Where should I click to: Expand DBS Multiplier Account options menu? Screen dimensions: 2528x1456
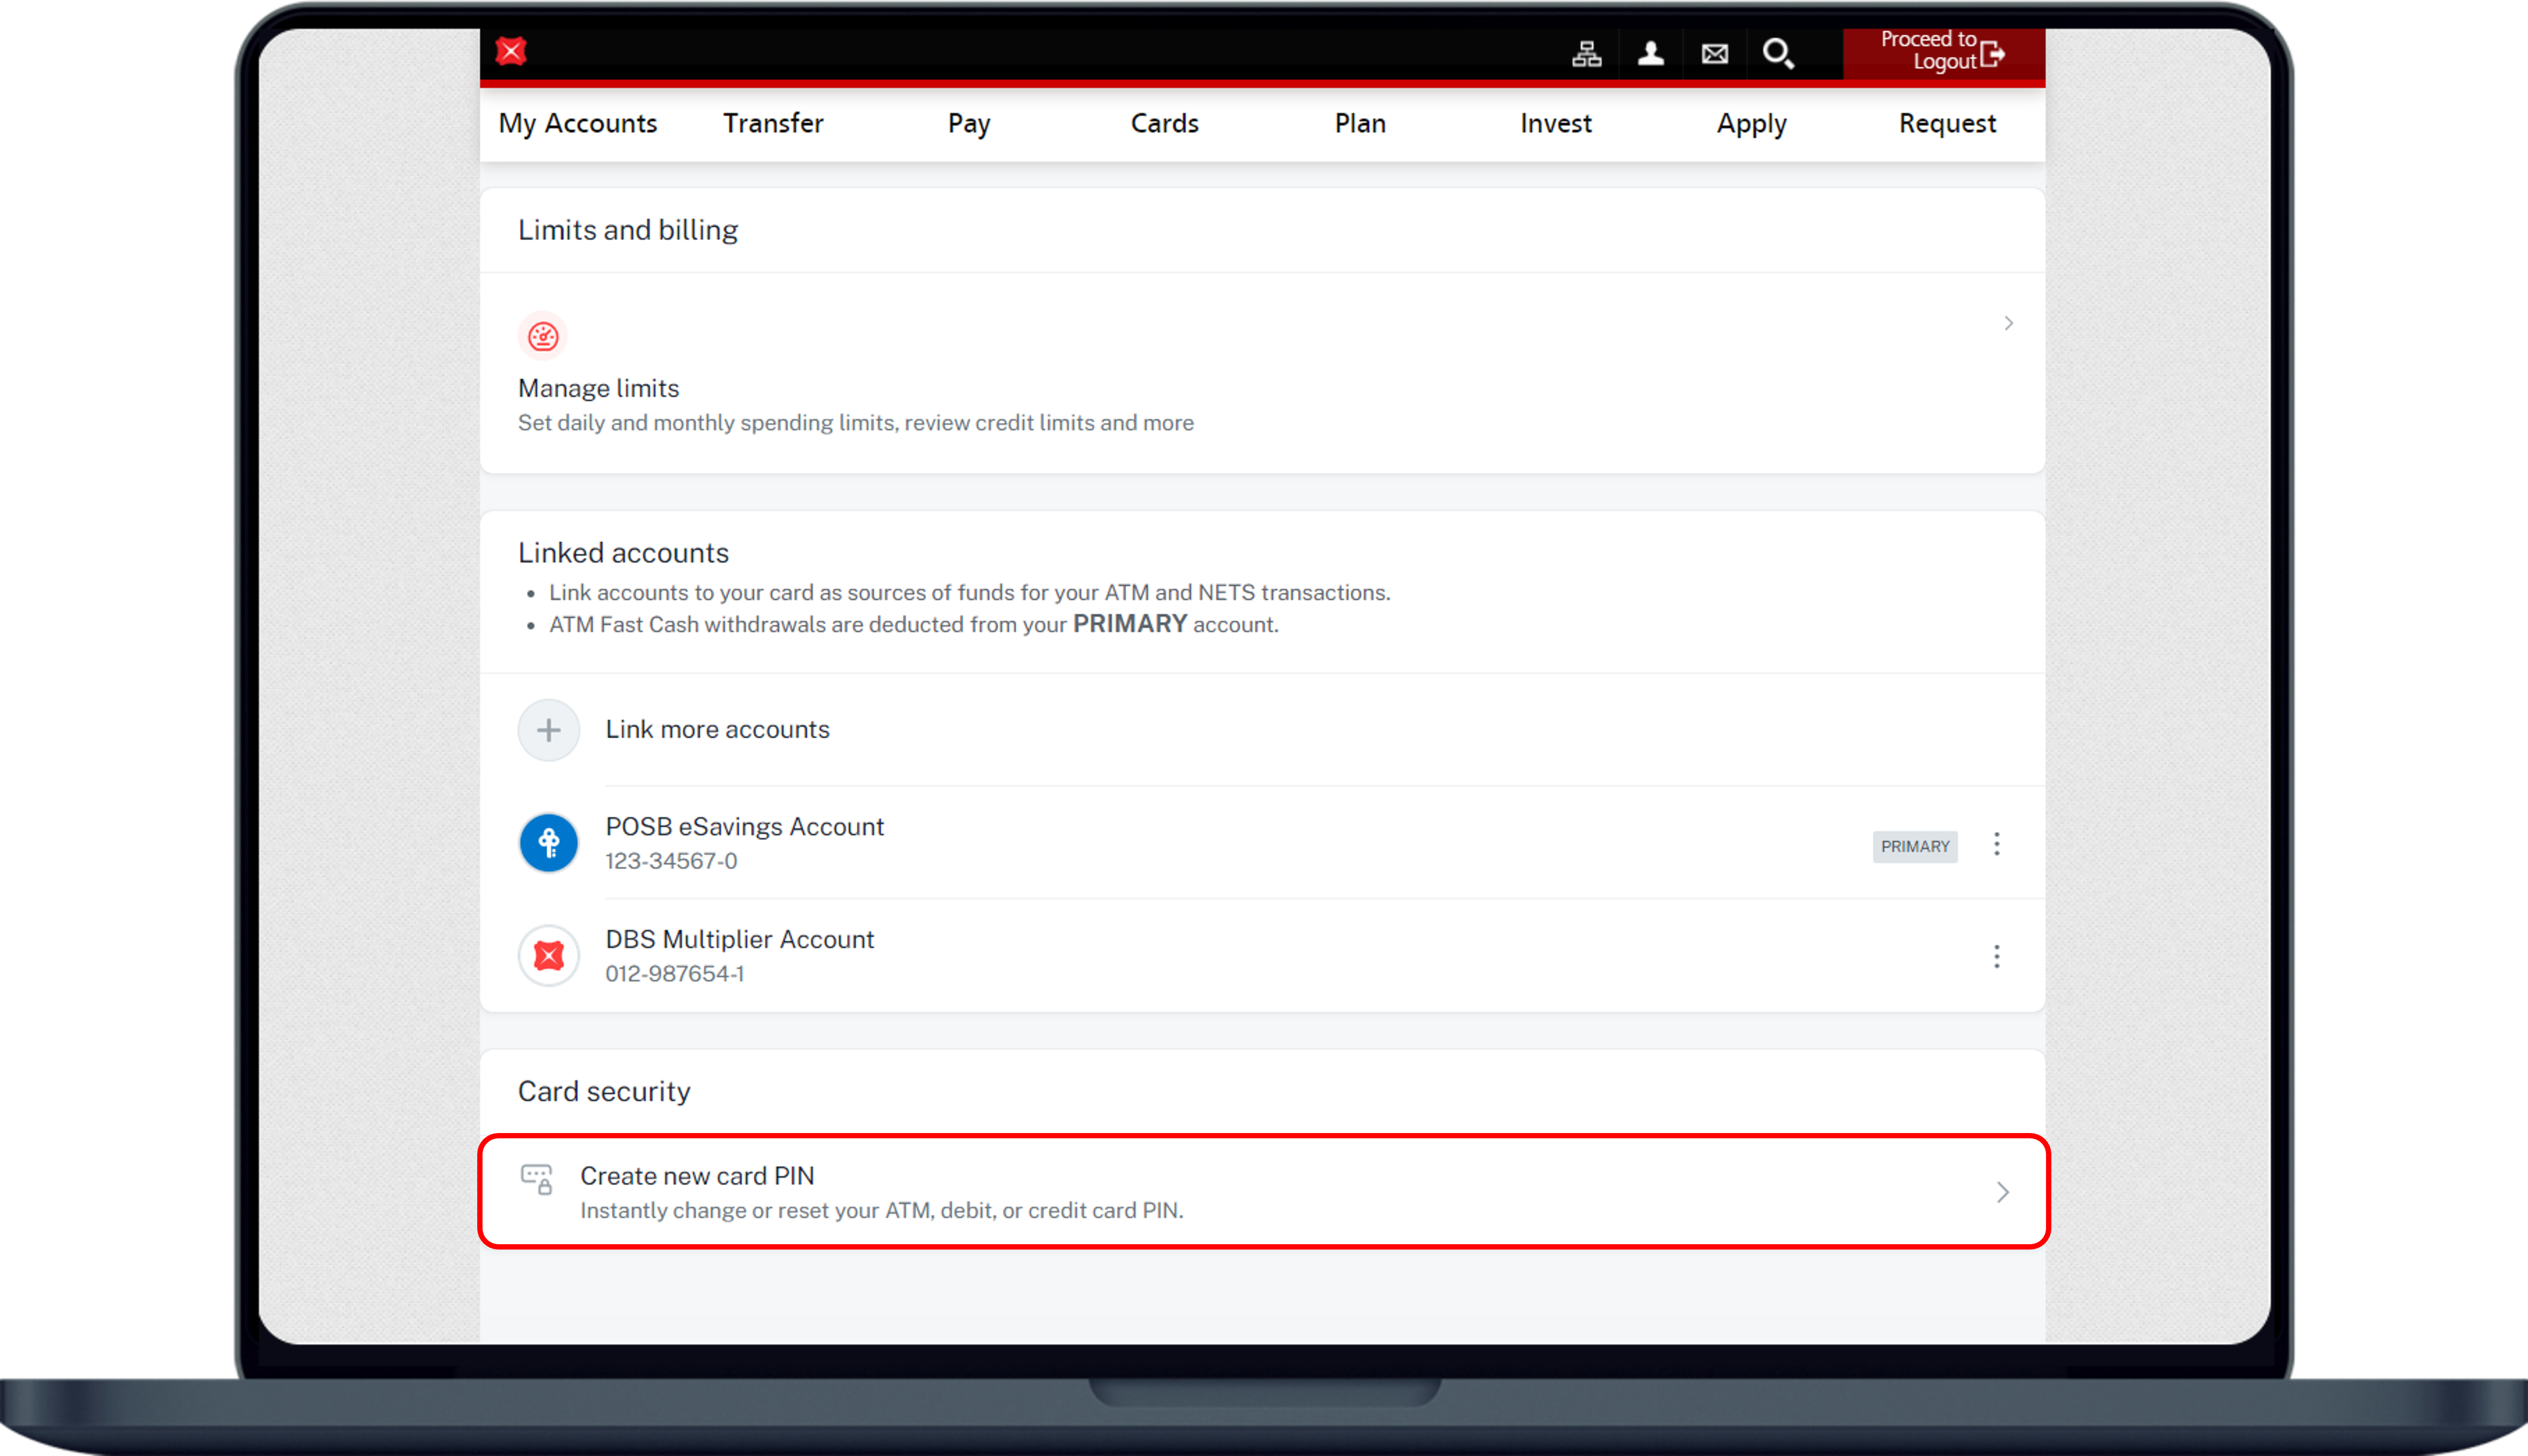(1997, 956)
